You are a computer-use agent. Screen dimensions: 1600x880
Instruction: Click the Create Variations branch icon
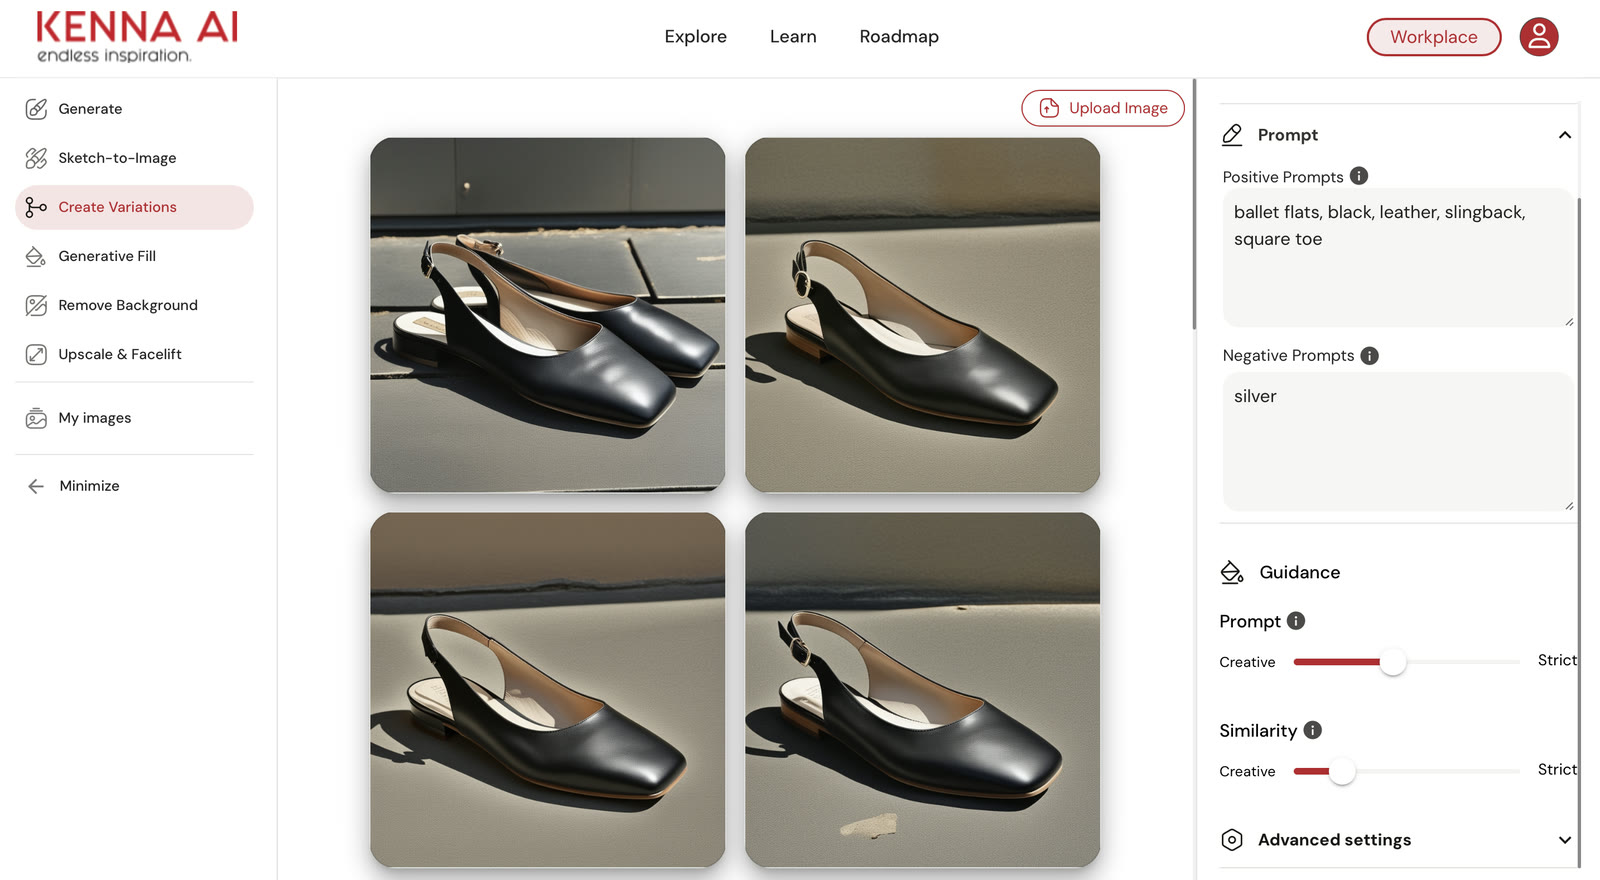(x=36, y=207)
